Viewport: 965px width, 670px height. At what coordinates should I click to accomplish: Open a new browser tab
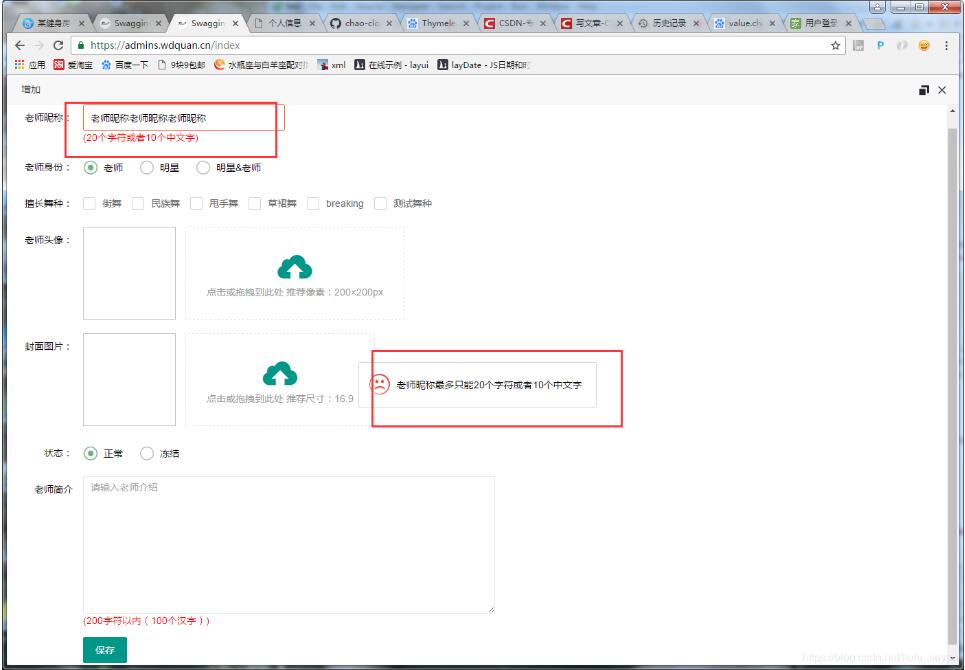pos(873,24)
